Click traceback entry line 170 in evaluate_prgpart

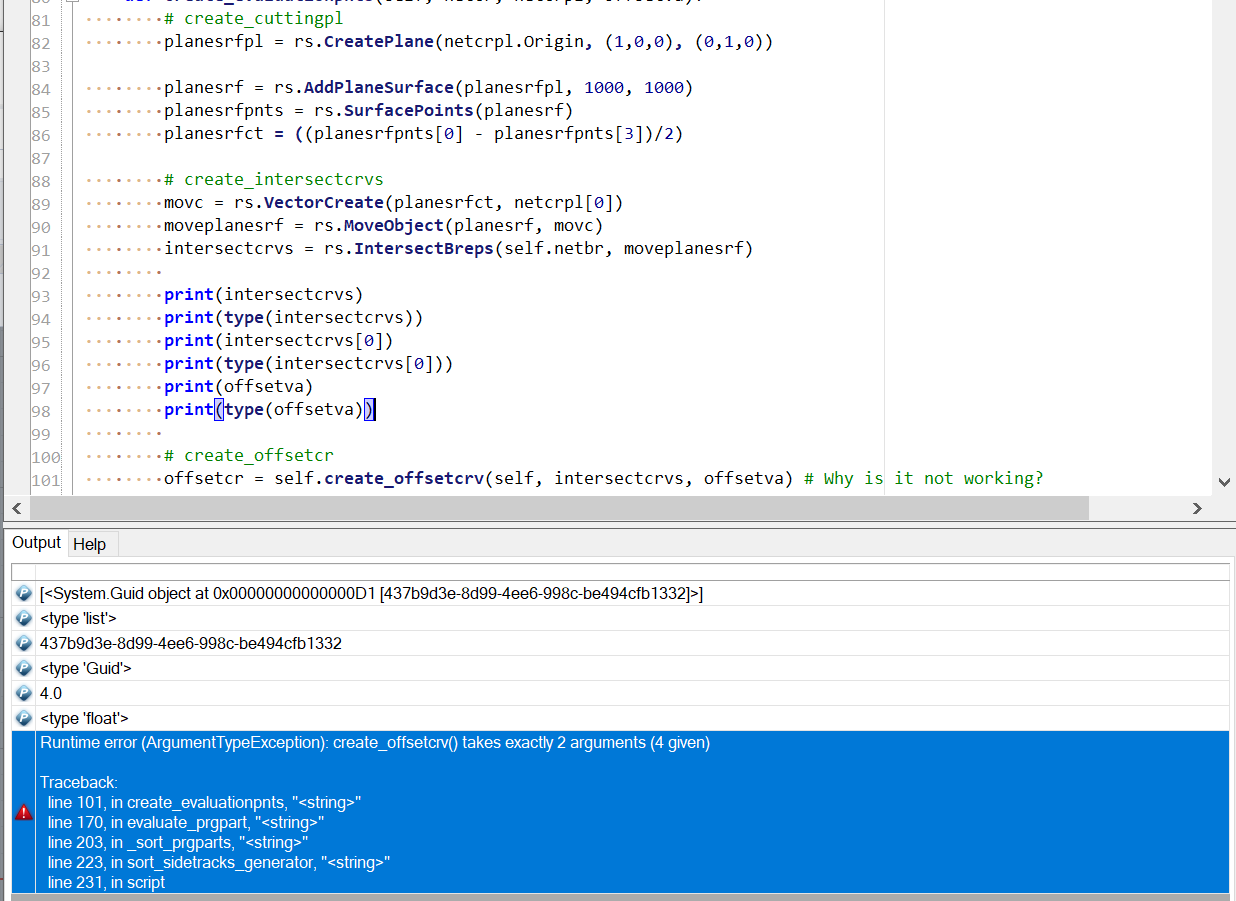(186, 823)
